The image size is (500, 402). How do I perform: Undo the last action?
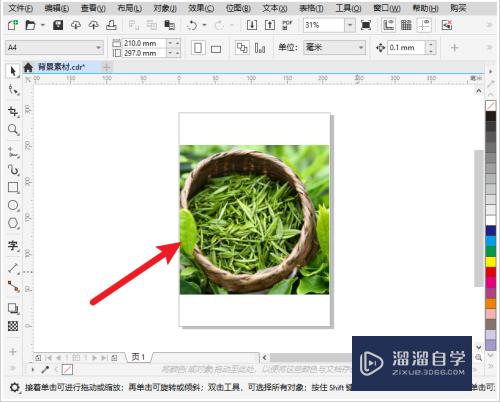[x=192, y=25]
